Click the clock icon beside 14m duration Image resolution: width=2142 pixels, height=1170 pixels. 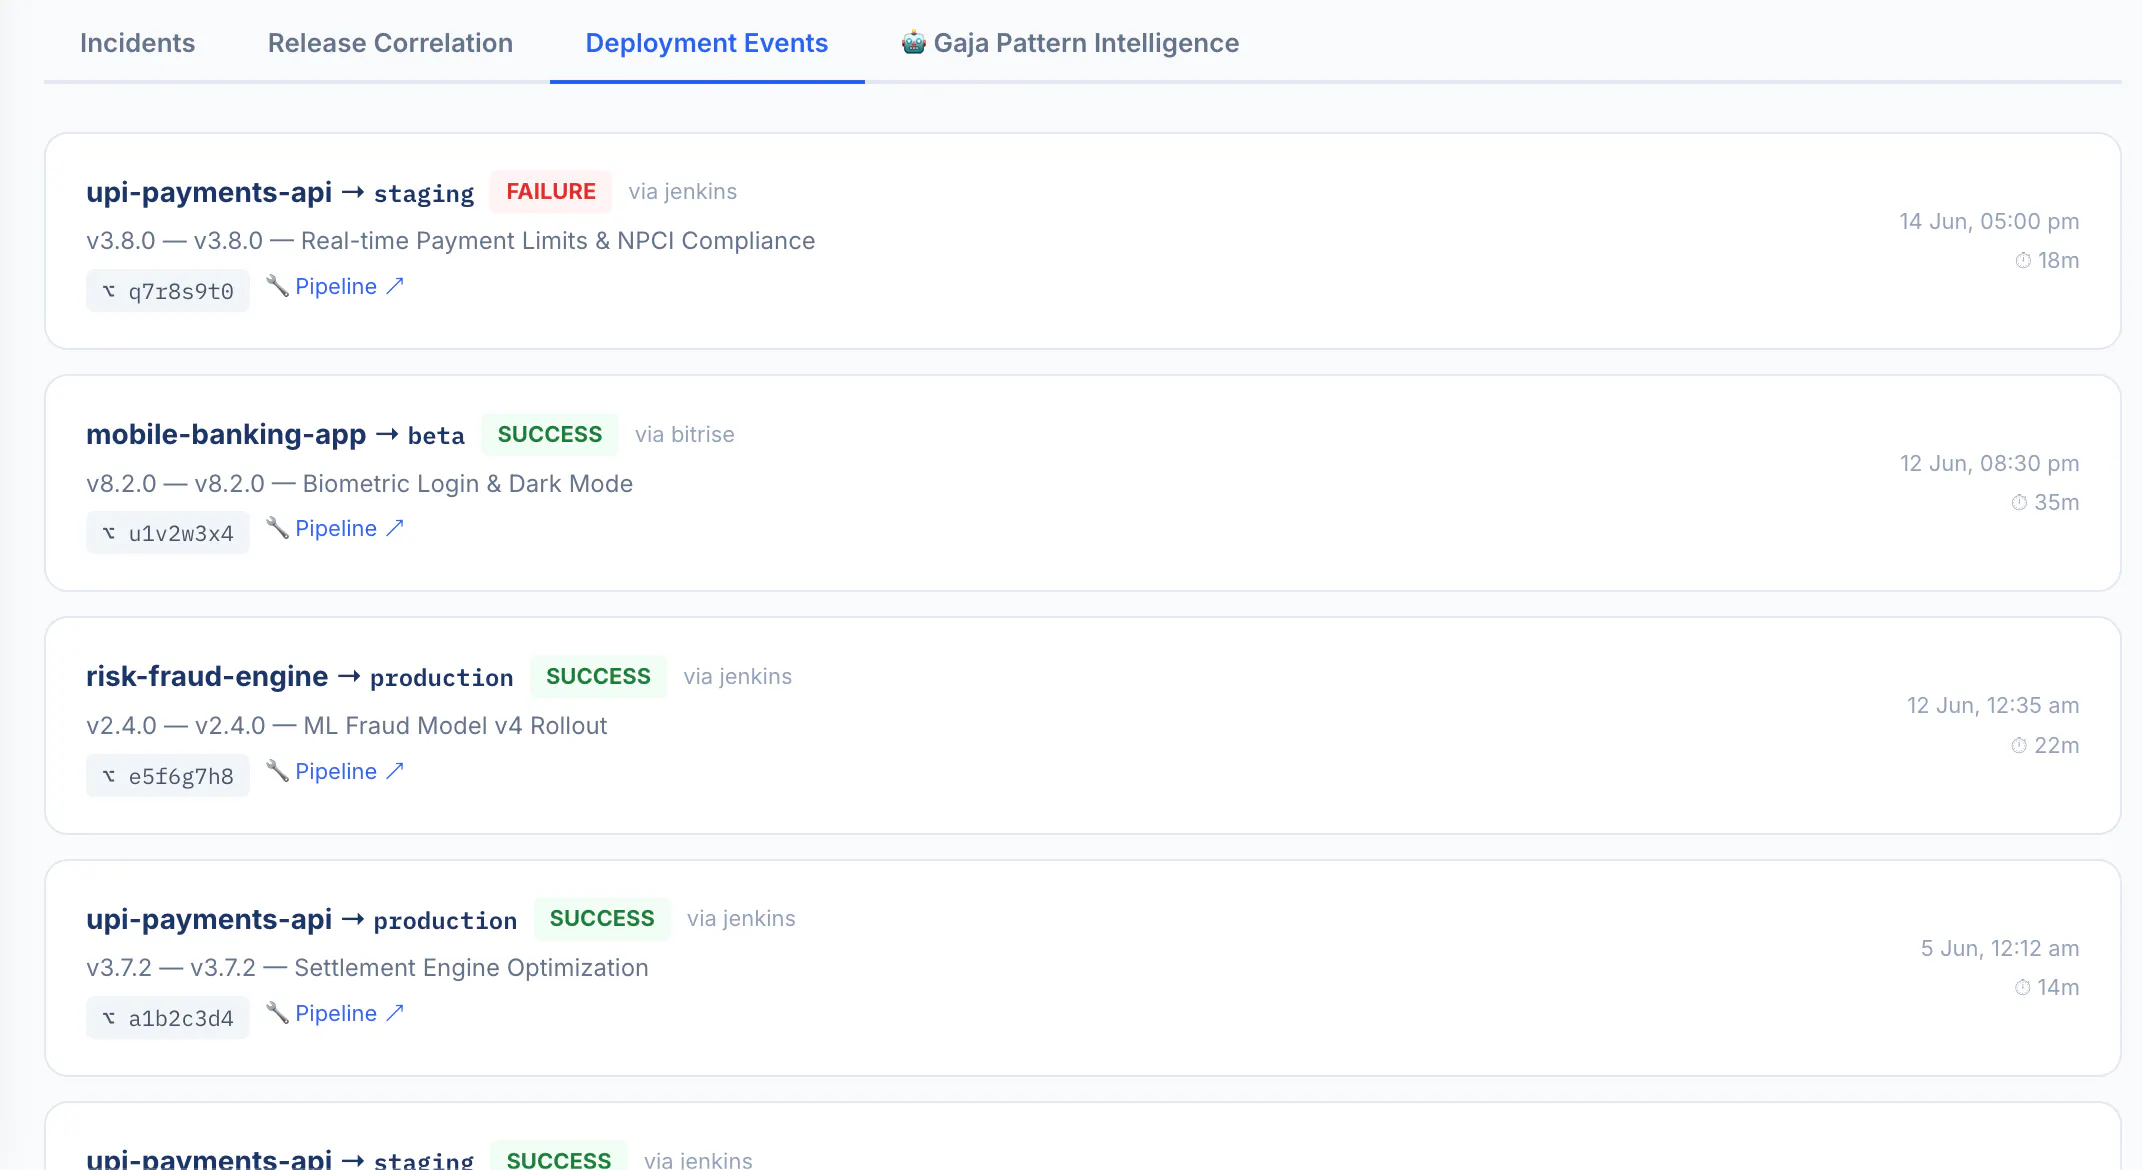click(x=2022, y=988)
